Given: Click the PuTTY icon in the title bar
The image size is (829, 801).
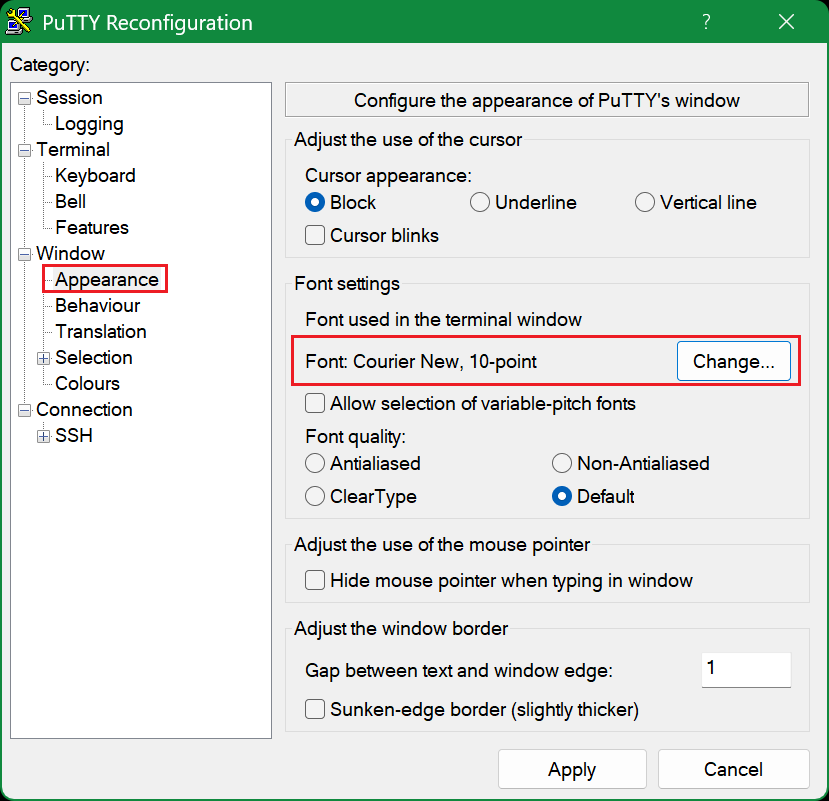Looking at the screenshot, I should (19, 22).
